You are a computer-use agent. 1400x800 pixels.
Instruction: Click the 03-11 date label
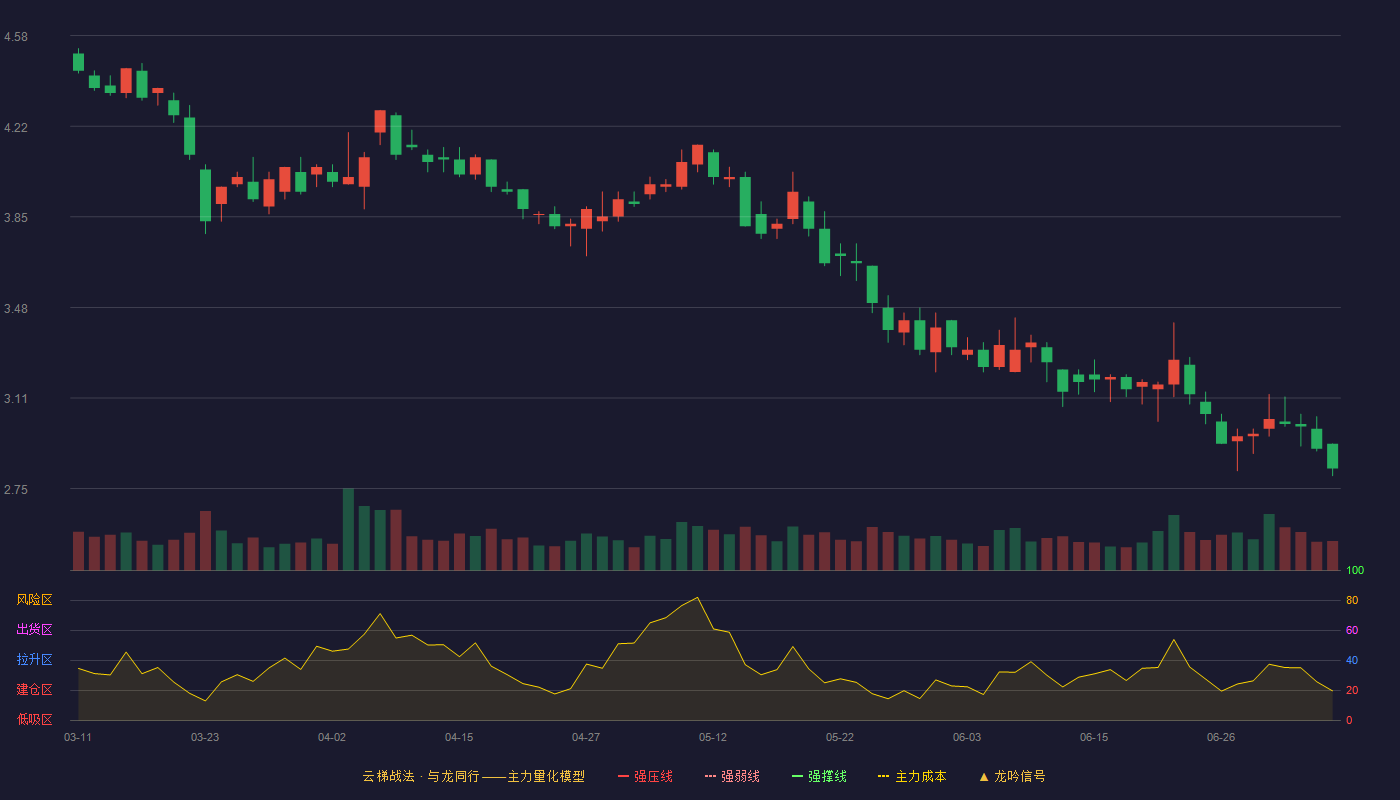(78, 737)
